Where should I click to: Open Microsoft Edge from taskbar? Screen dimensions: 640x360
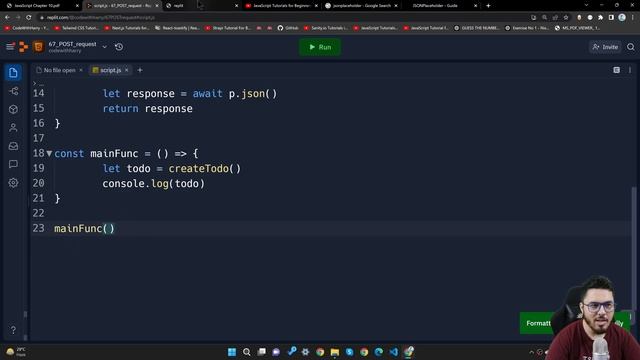(x=379, y=352)
